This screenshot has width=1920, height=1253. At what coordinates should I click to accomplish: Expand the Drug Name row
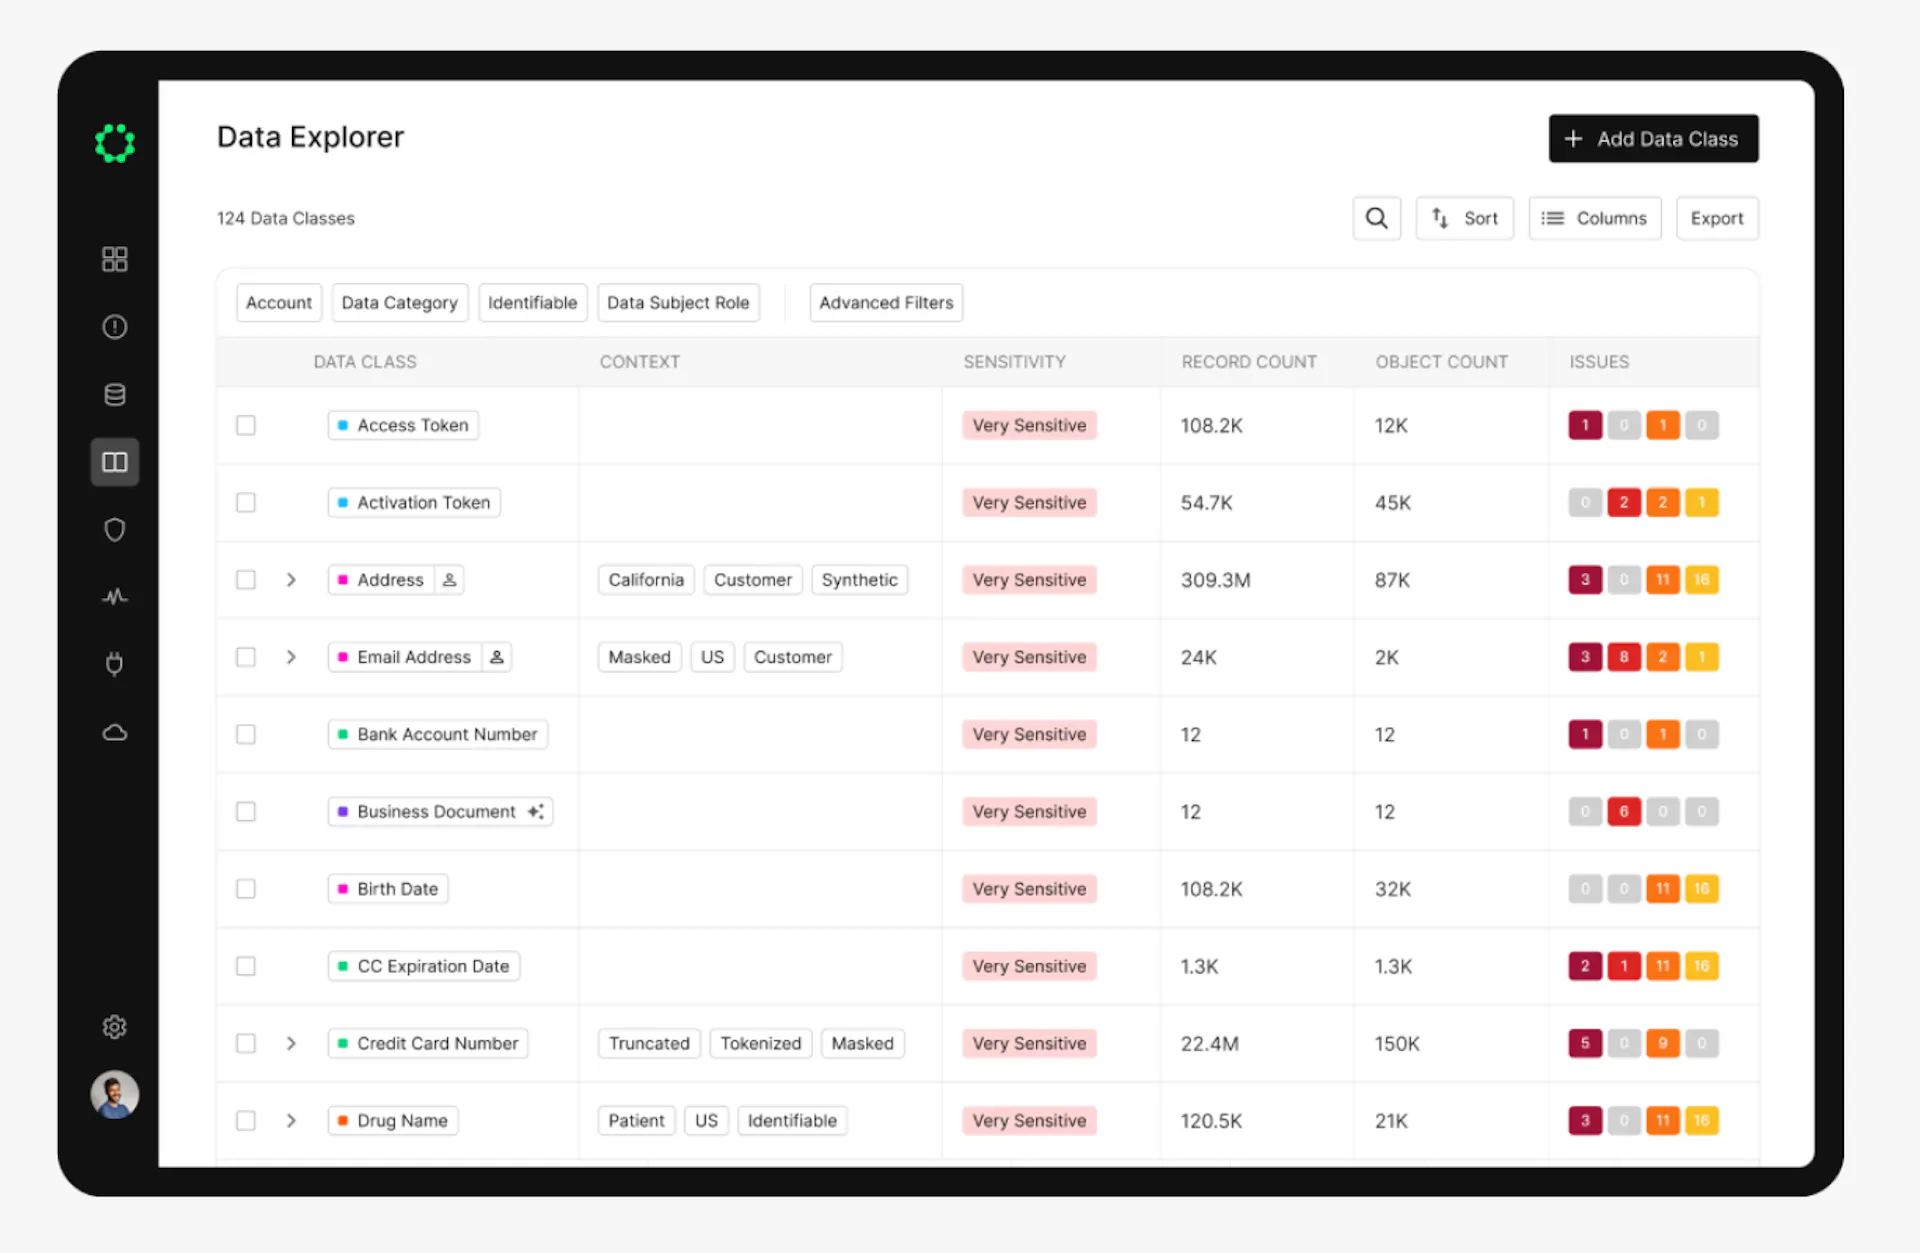[x=291, y=1121]
